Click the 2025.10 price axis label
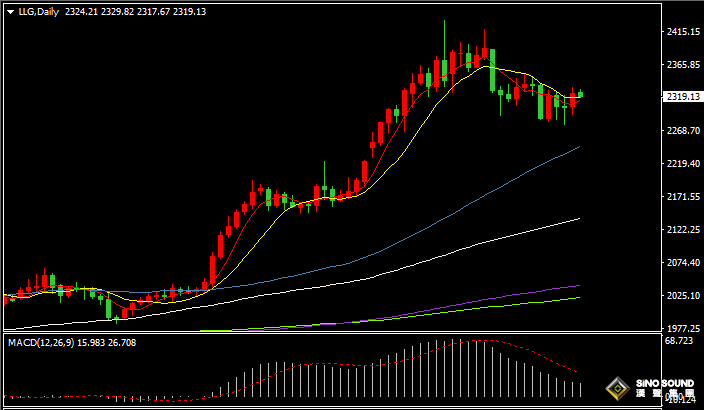Screen dimensions: 704x410 click(x=681, y=295)
